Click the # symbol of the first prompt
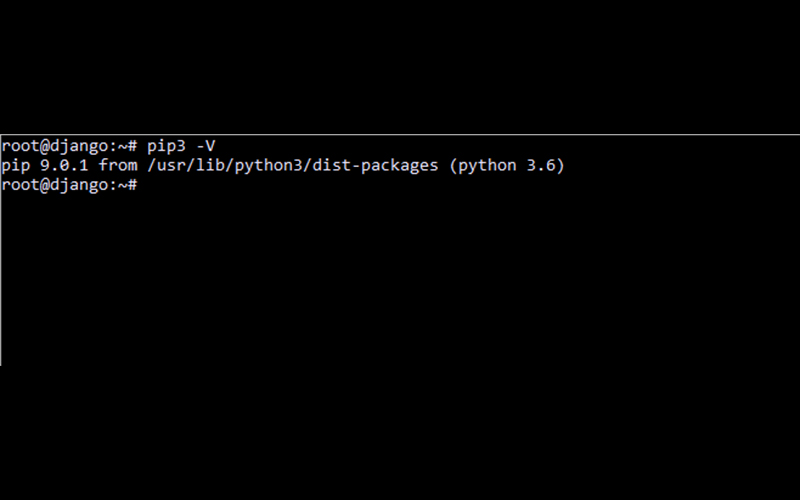The width and height of the screenshot is (800, 500). click(132, 145)
